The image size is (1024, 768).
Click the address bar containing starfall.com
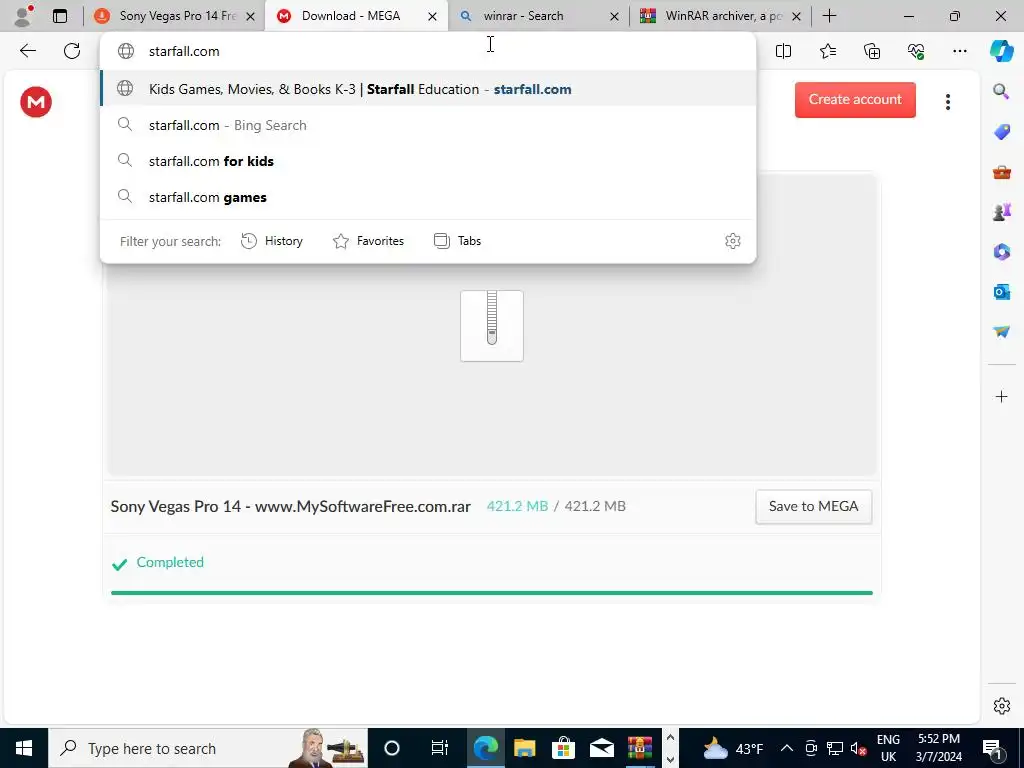(x=428, y=51)
